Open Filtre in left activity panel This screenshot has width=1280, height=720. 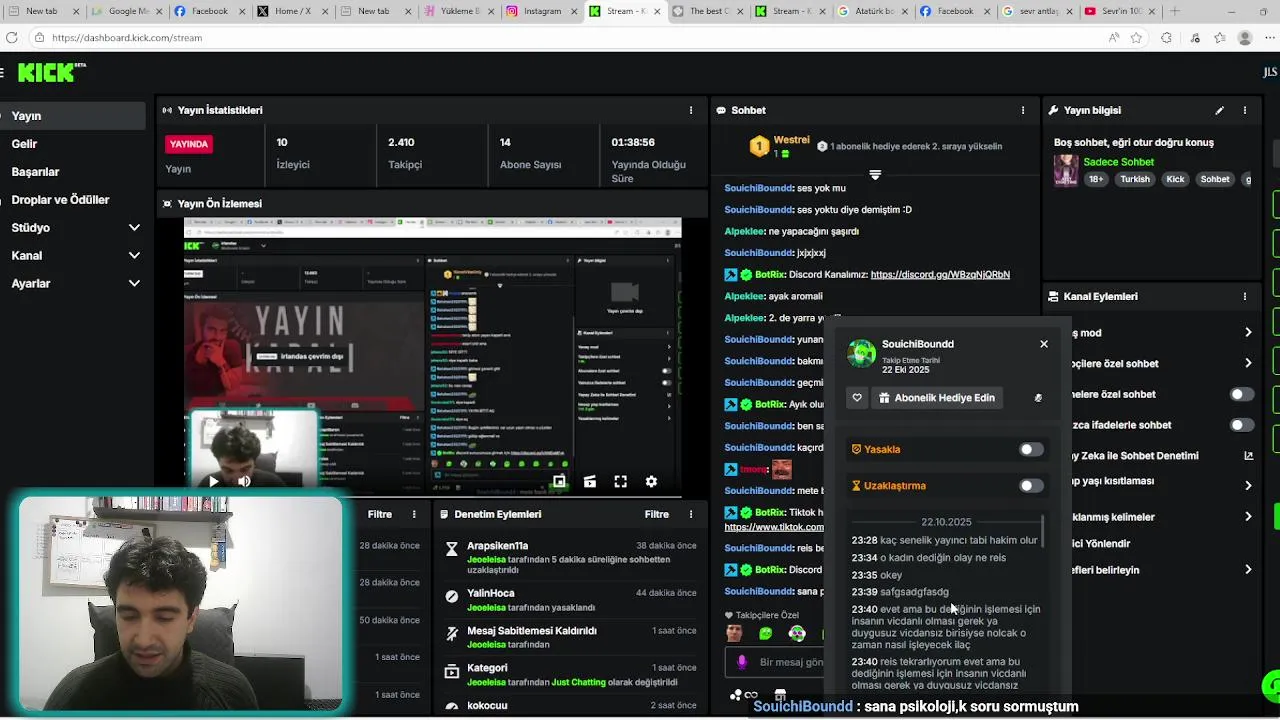380,514
